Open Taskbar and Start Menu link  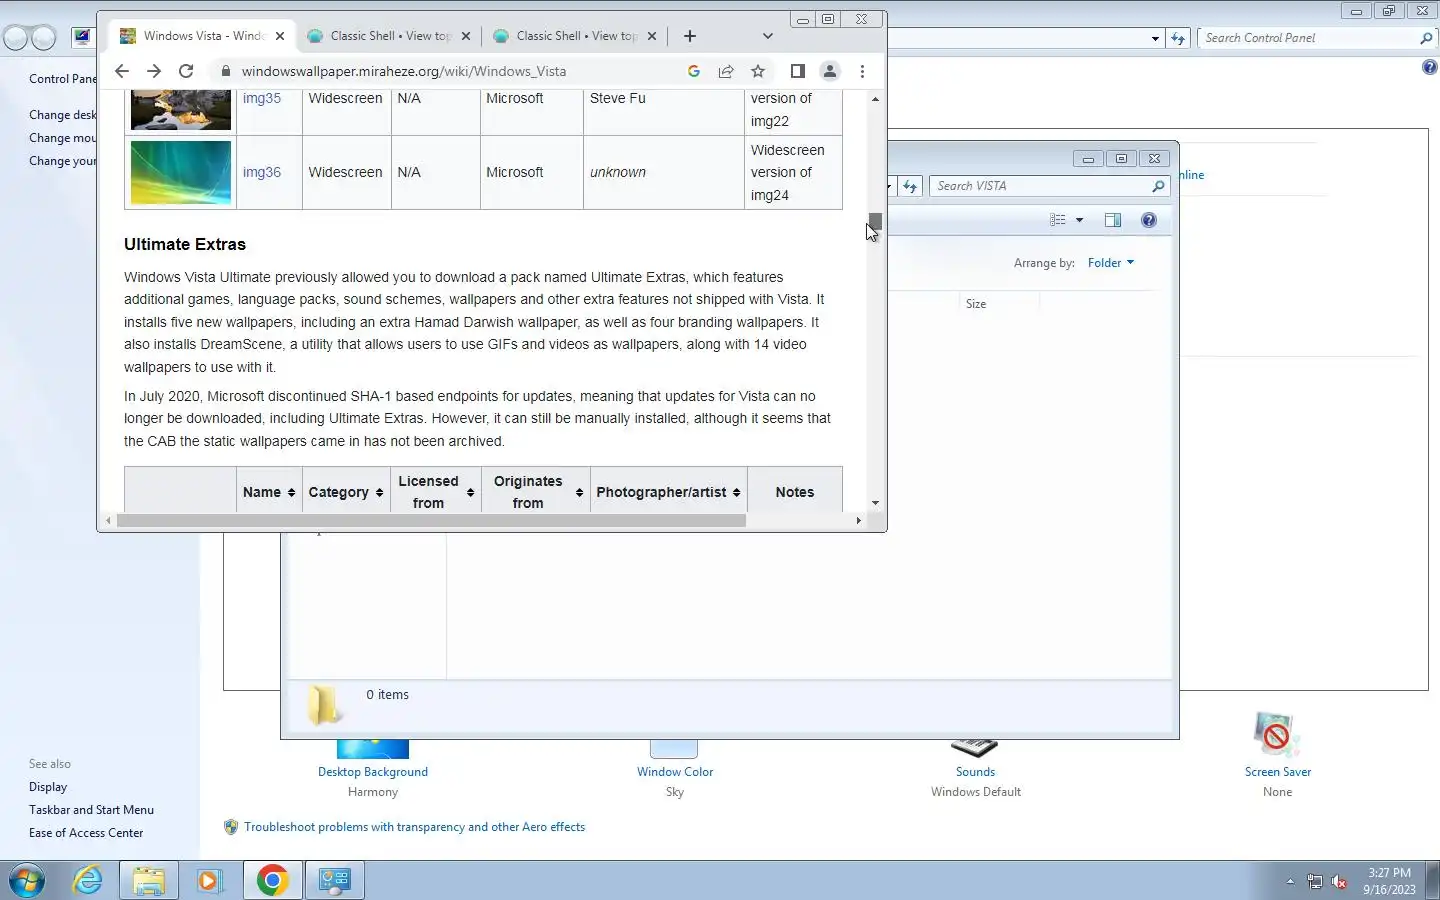coord(91,810)
